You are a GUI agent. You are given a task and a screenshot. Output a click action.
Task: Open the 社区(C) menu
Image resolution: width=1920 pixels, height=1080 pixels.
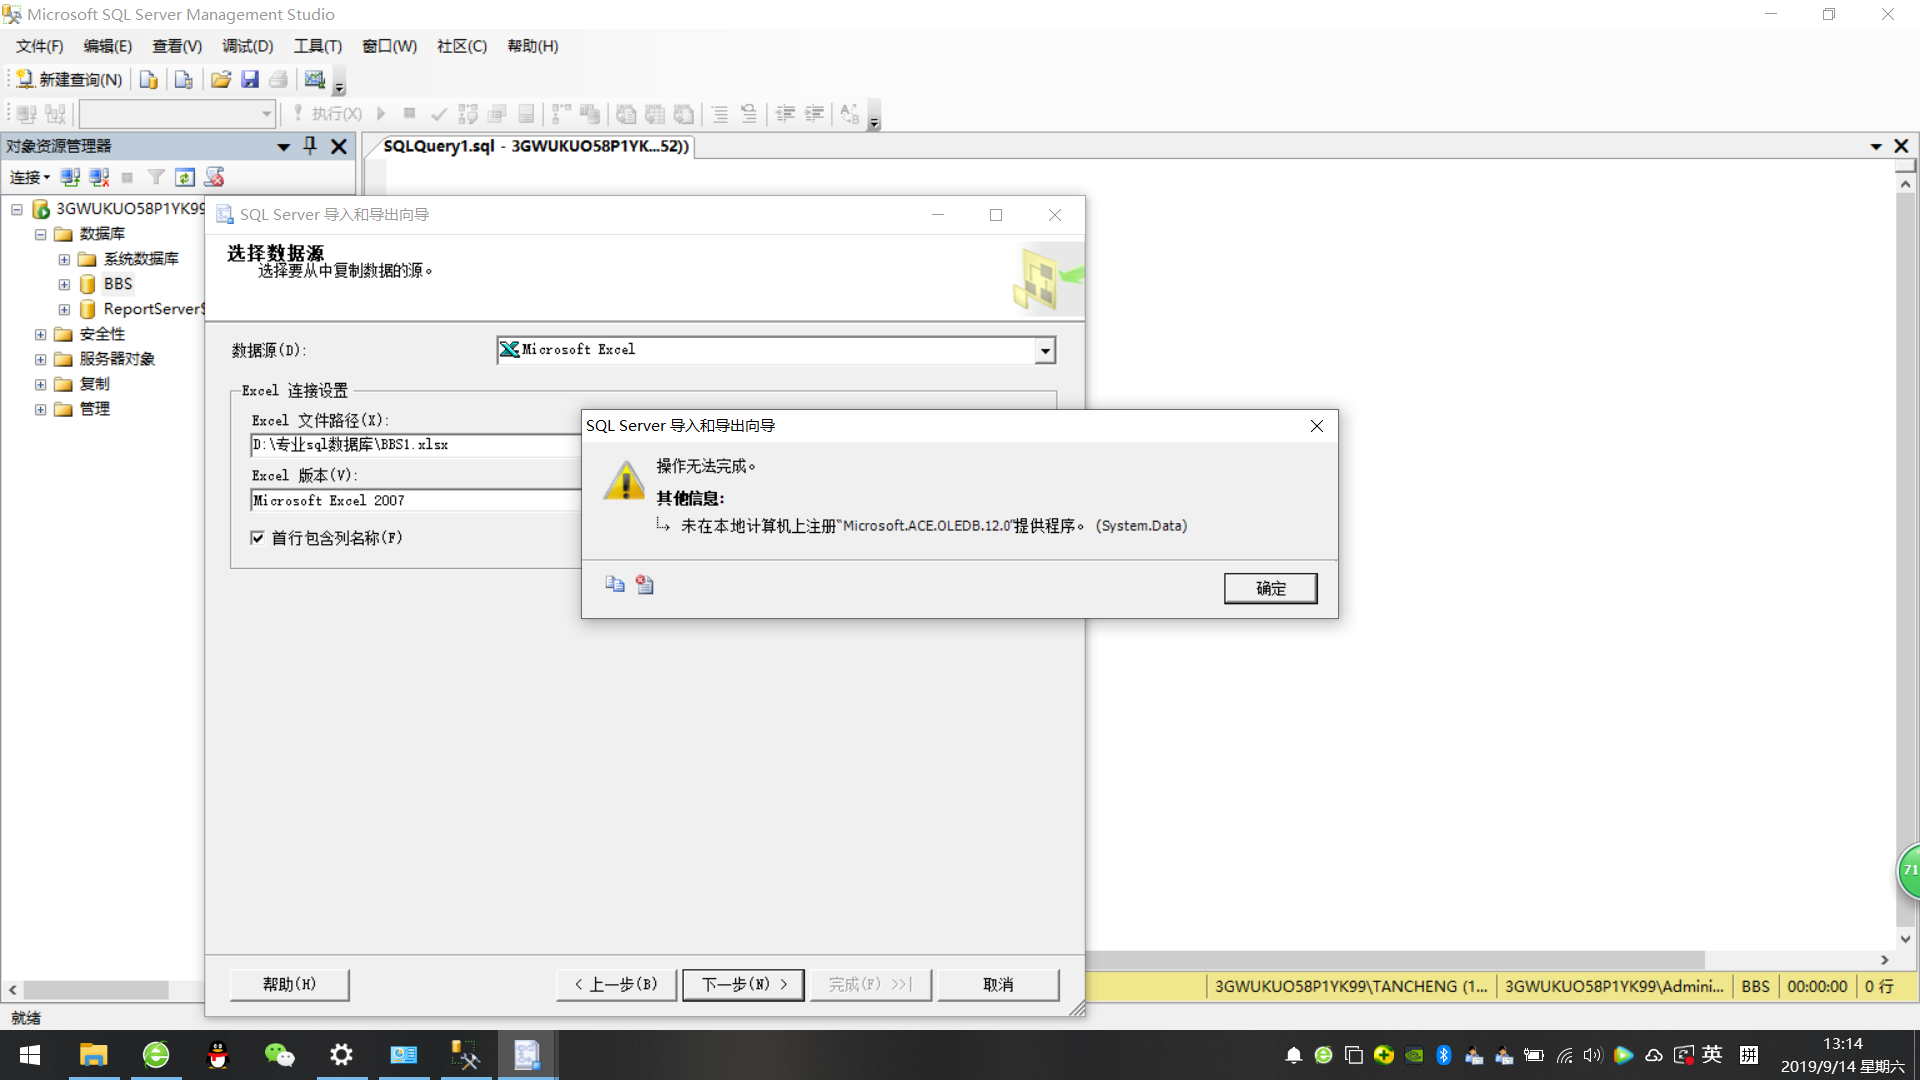[x=461, y=46]
